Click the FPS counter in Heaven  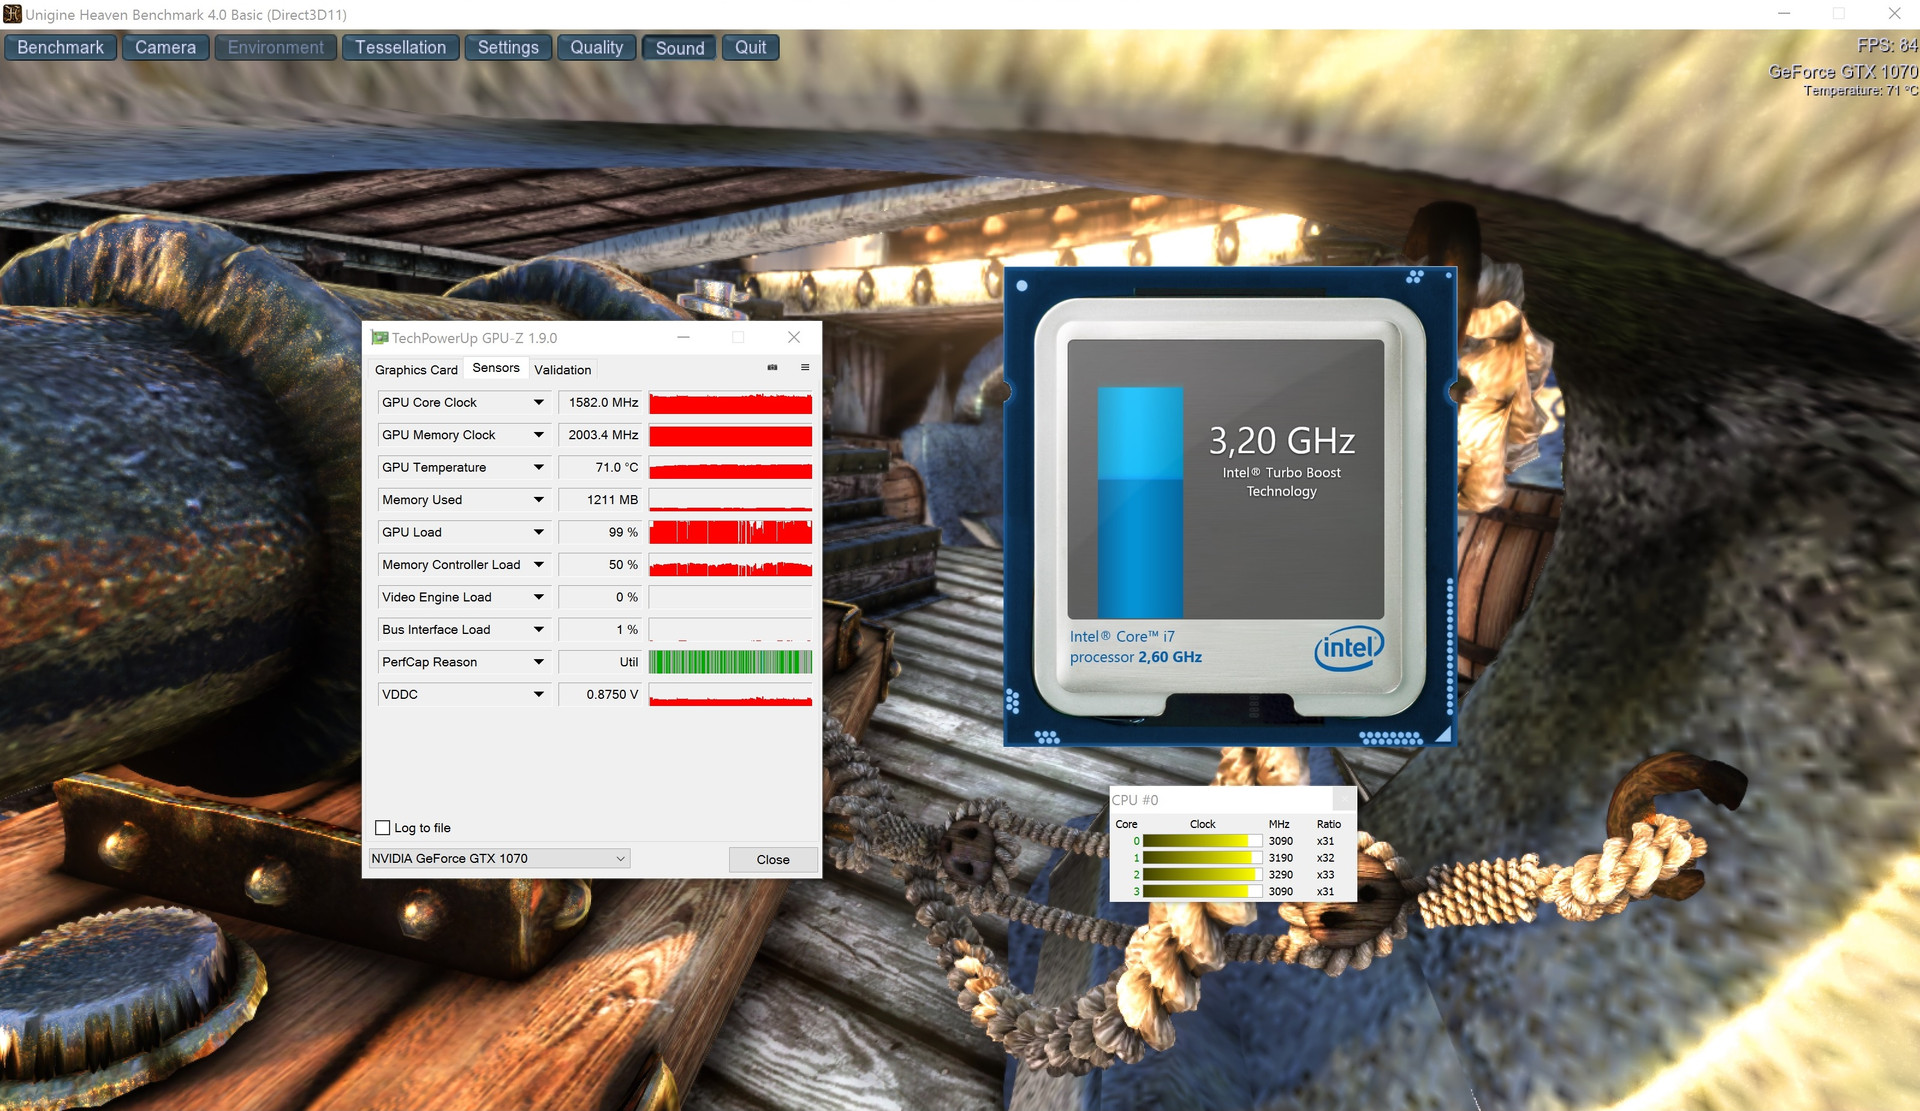point(1887,46)
